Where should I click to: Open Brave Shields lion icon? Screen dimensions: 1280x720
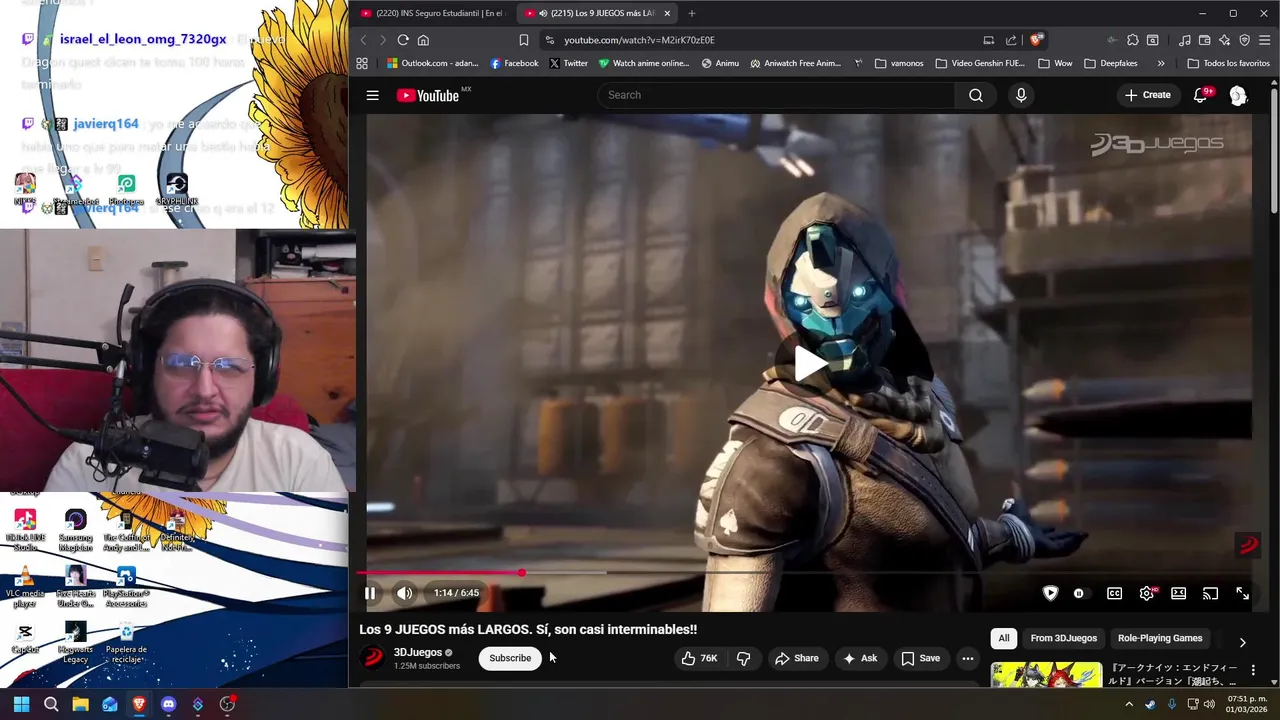click(1036, 40)
